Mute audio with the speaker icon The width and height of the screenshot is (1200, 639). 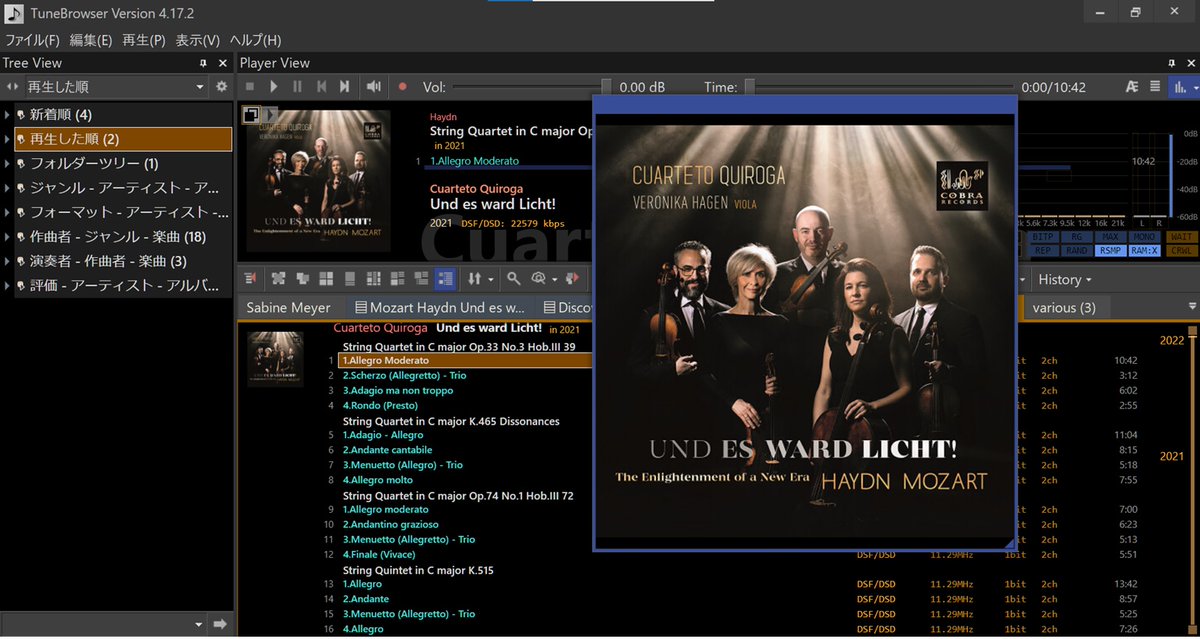373,87
